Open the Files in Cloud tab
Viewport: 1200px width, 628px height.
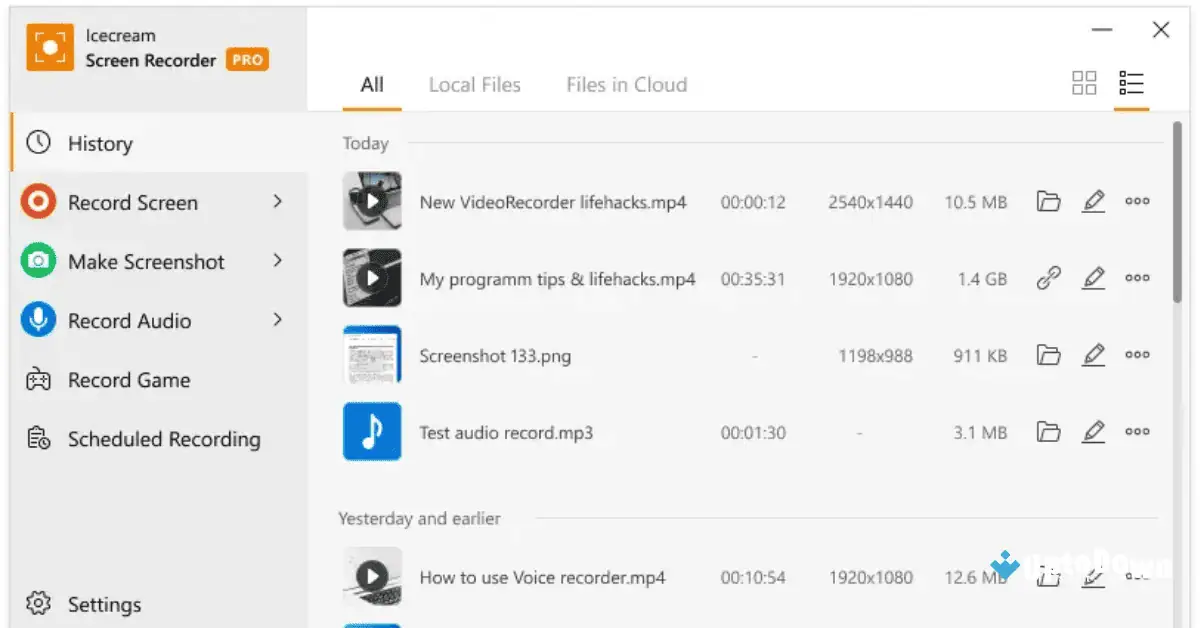[x=626, y=84]
